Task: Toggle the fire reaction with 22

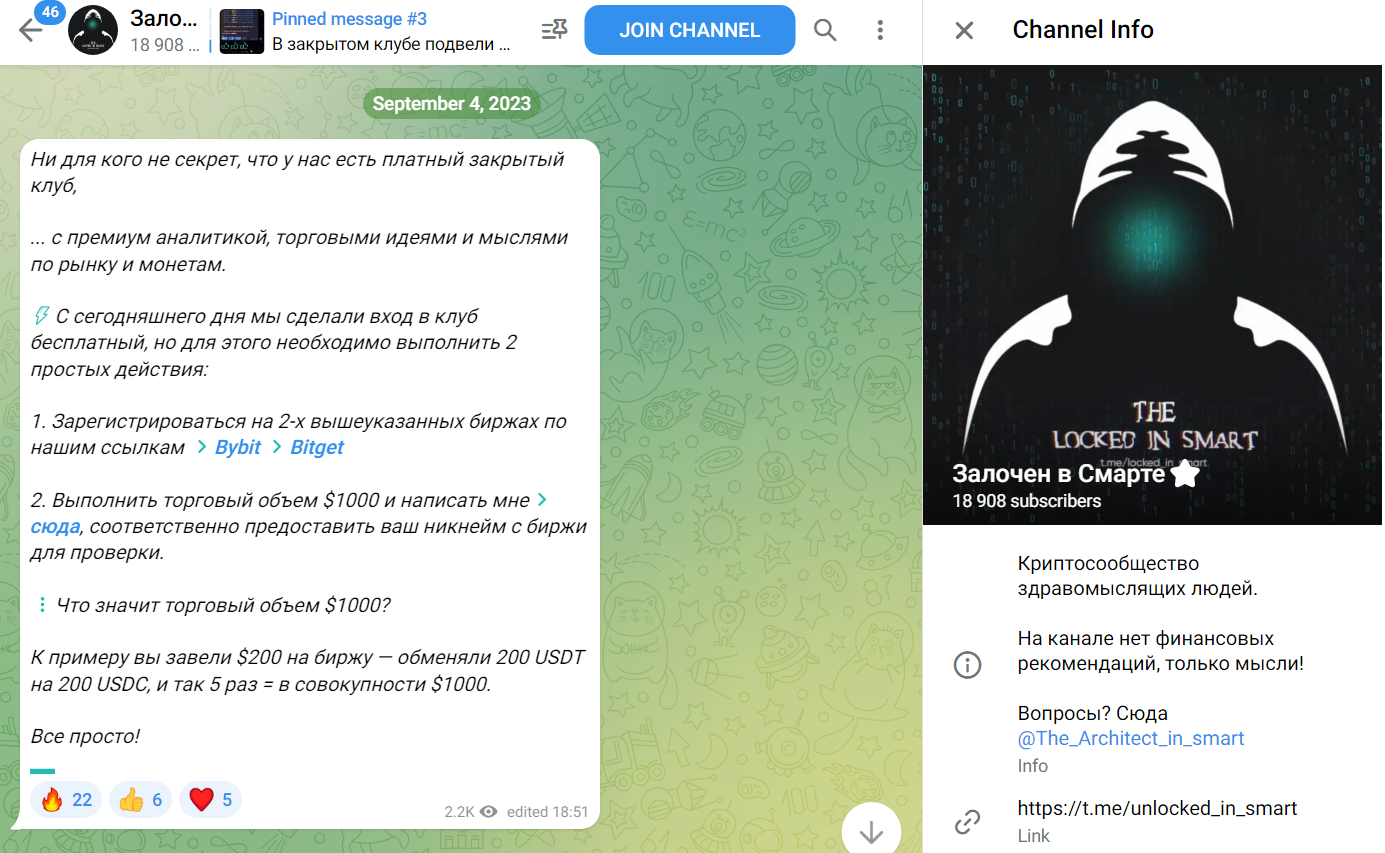Action: (66, 800)
